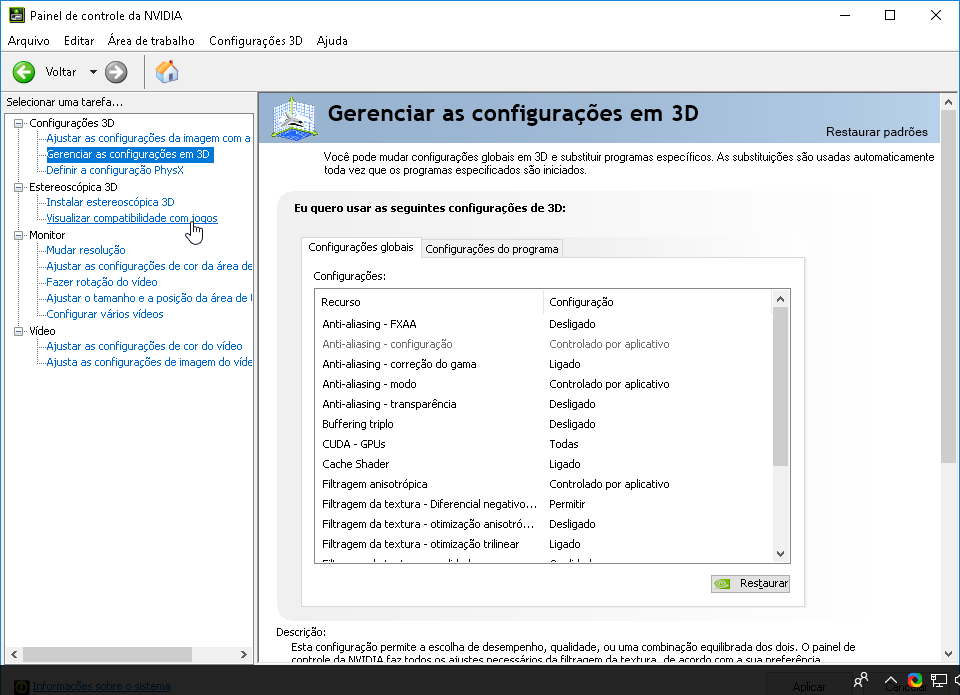Image resolution: width=960 pixels, height=695 pixels.
Task: Open Ajusta as configurações de imagem do vídeo
Action: tap(149, 362)
